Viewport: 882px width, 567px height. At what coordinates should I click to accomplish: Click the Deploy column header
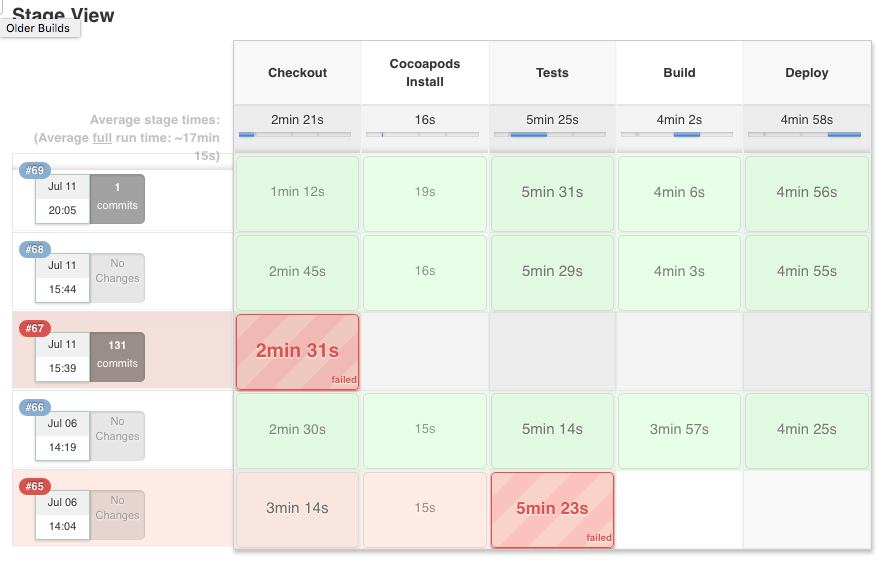(x=807, y=73)
